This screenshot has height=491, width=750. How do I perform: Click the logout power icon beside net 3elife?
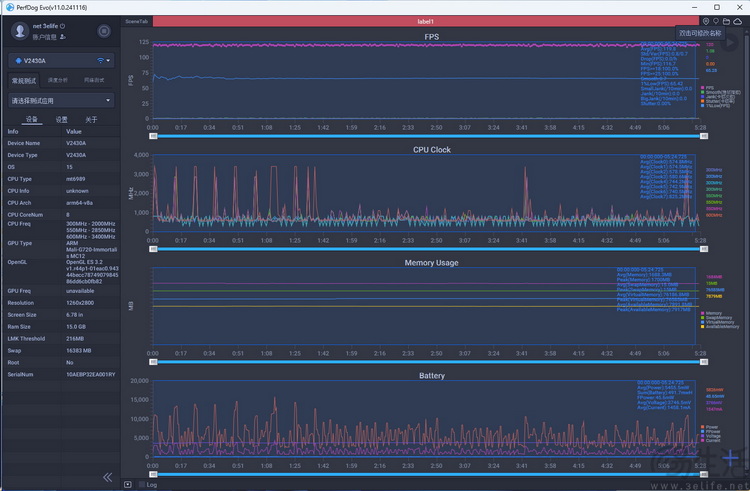click(x=62, y=26)
